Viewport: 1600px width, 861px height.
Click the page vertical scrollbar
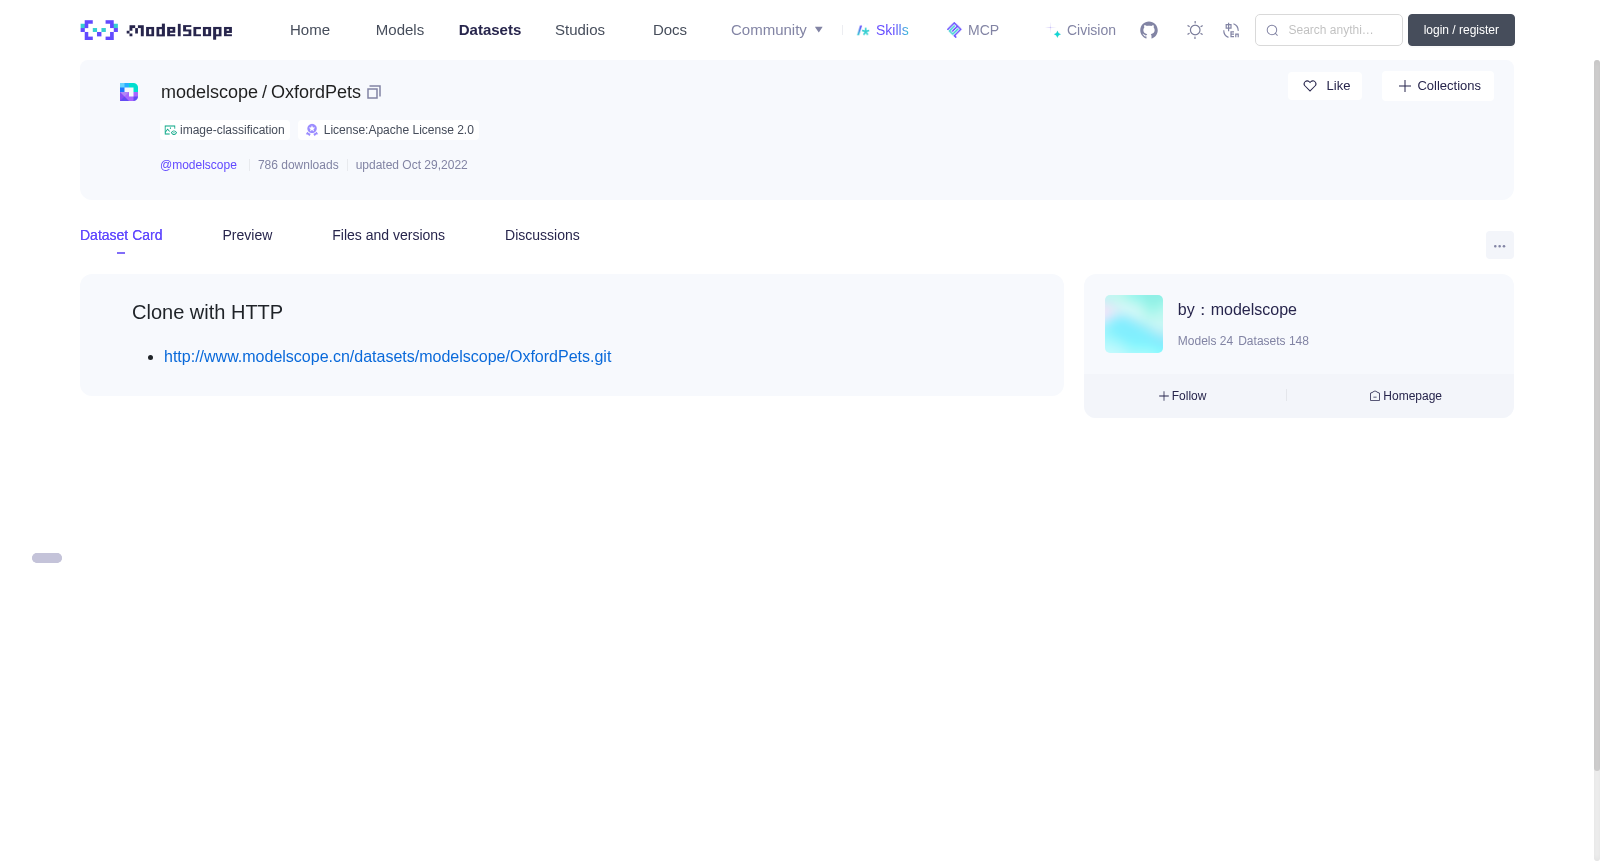(1596, 415)
